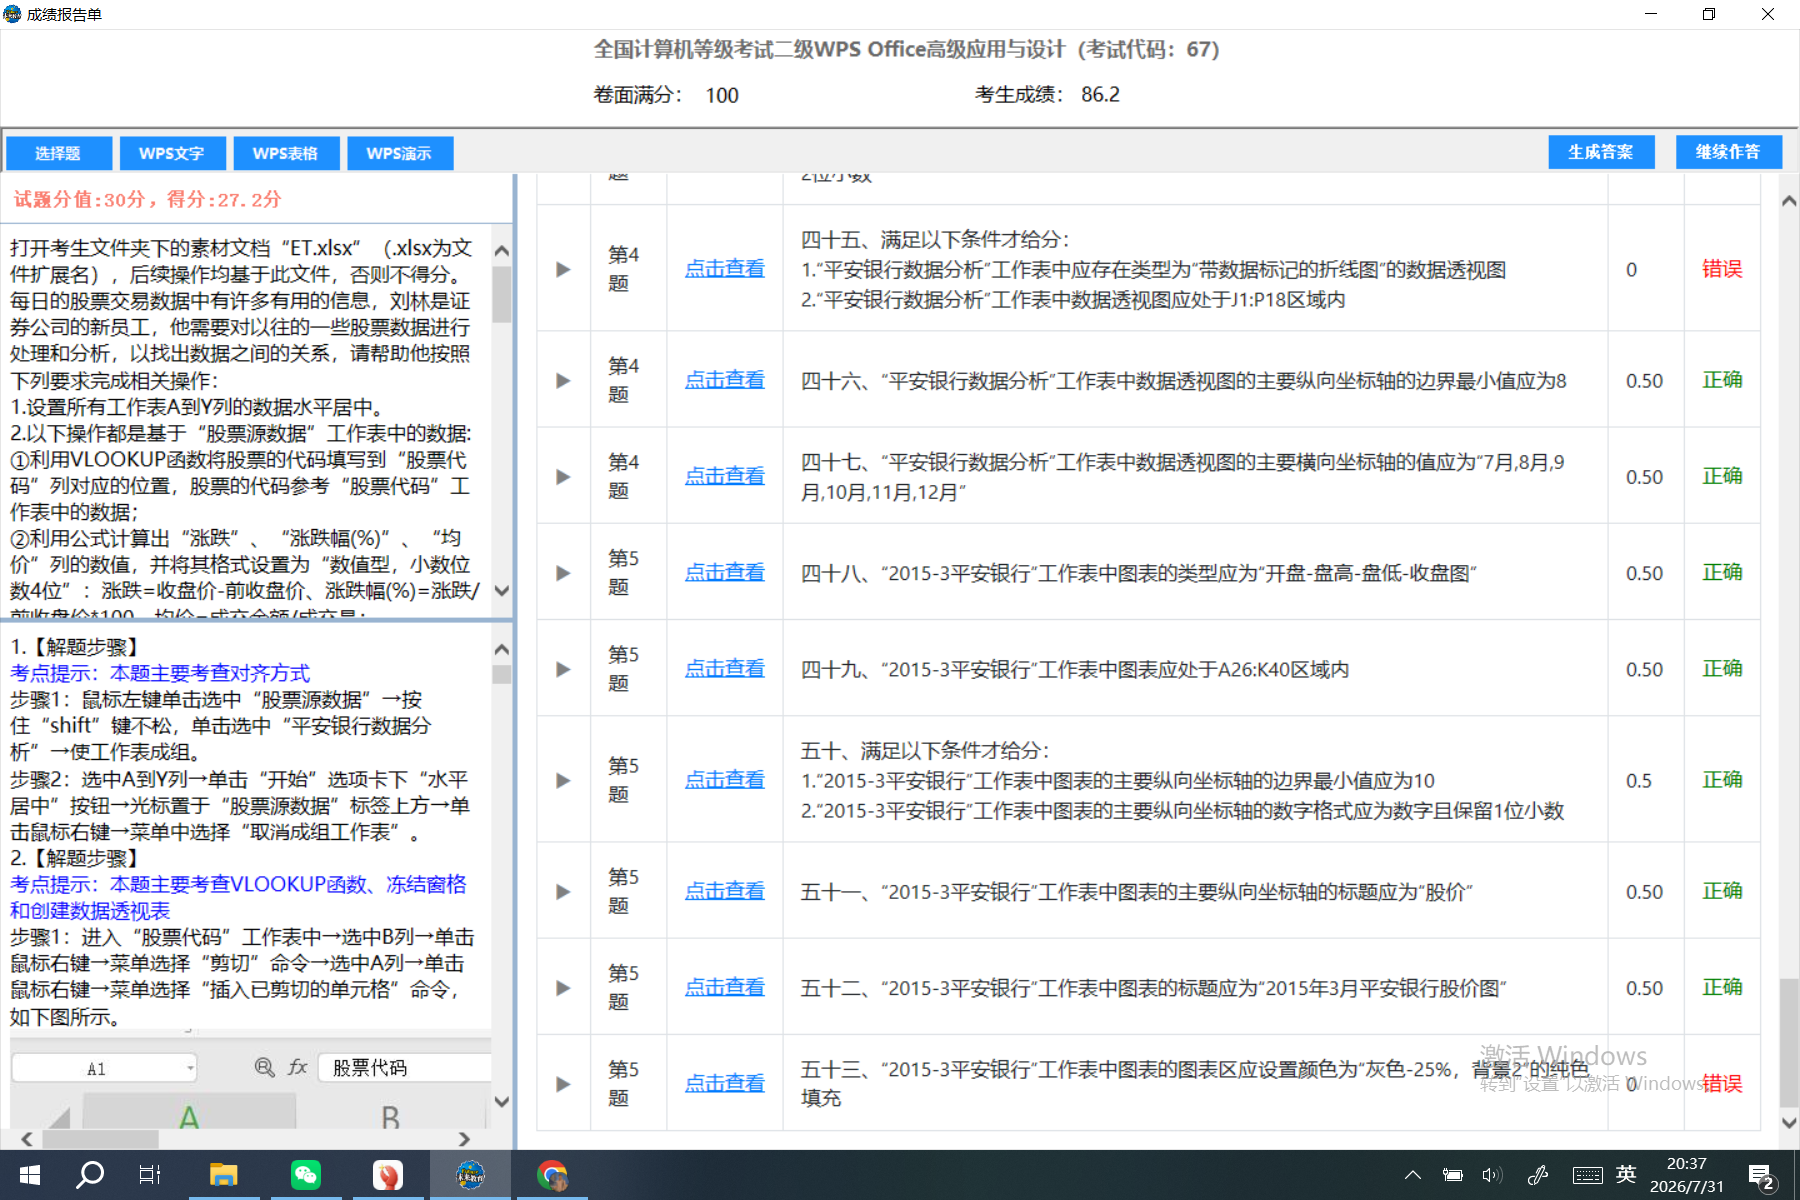Screen dimensions: 1800x1200
Task: Expand the 四十八 question row
Action: (563, 573)
